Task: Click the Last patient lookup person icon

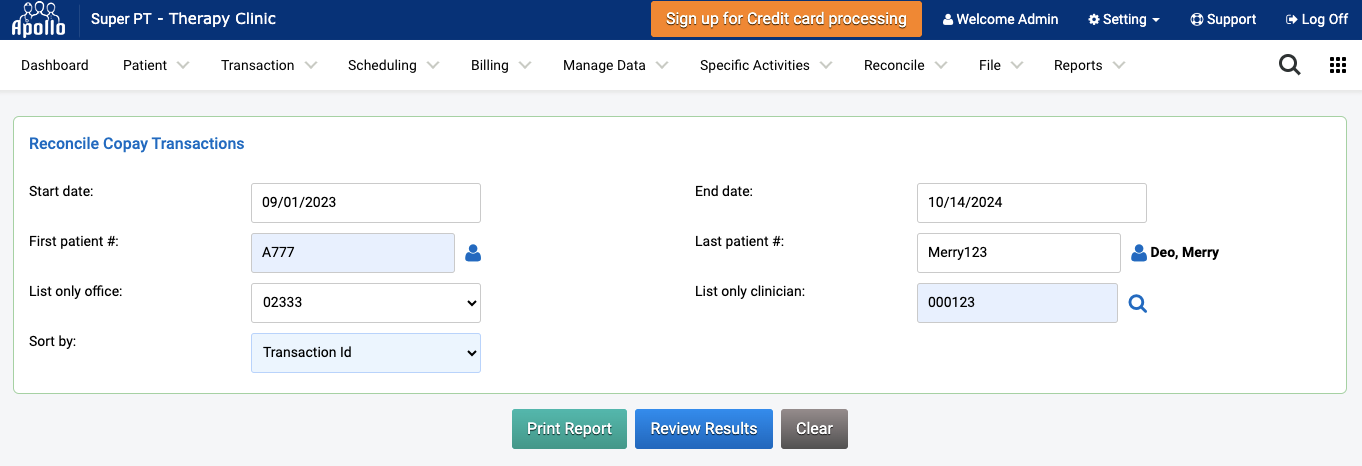Action: coord(1139,253)
